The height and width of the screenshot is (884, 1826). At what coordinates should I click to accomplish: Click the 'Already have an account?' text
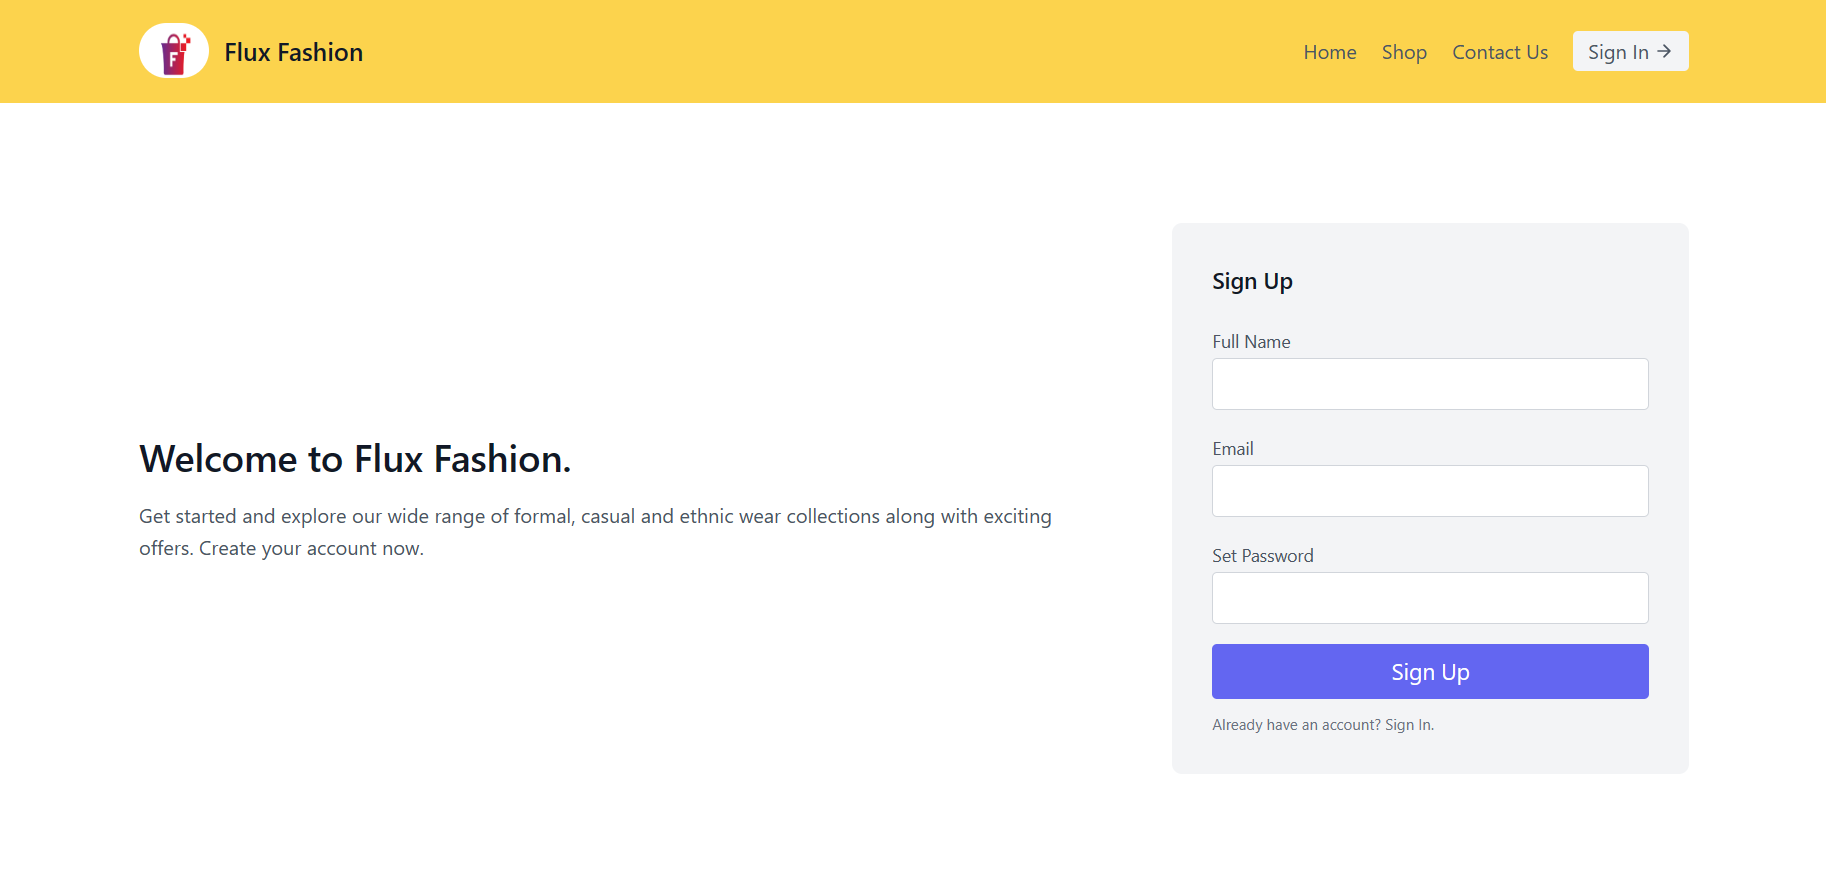coord(1294,724)
